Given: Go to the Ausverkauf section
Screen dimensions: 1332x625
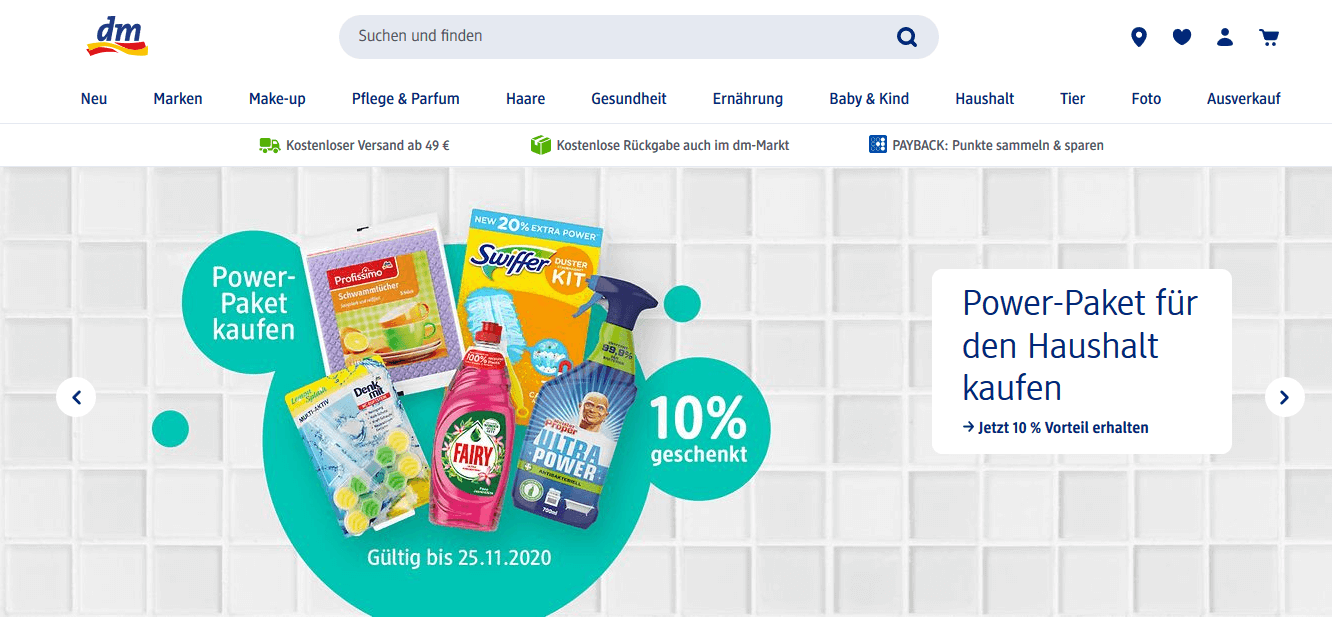Looking at the screenshot, I should [1243, 98].
